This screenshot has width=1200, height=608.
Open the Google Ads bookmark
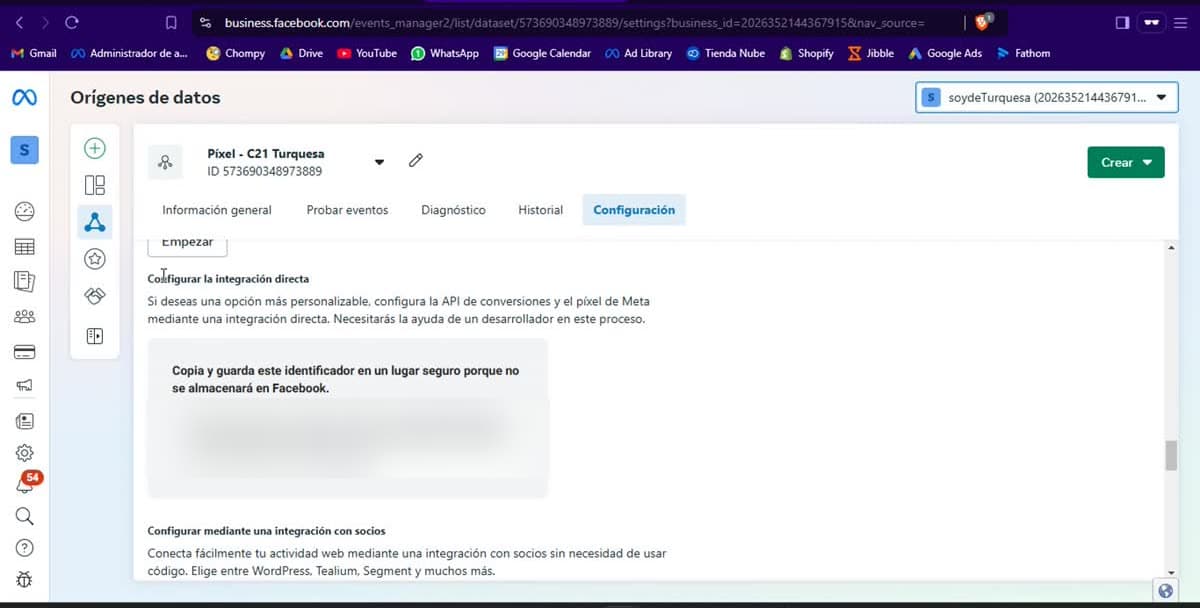click(945, 53)
